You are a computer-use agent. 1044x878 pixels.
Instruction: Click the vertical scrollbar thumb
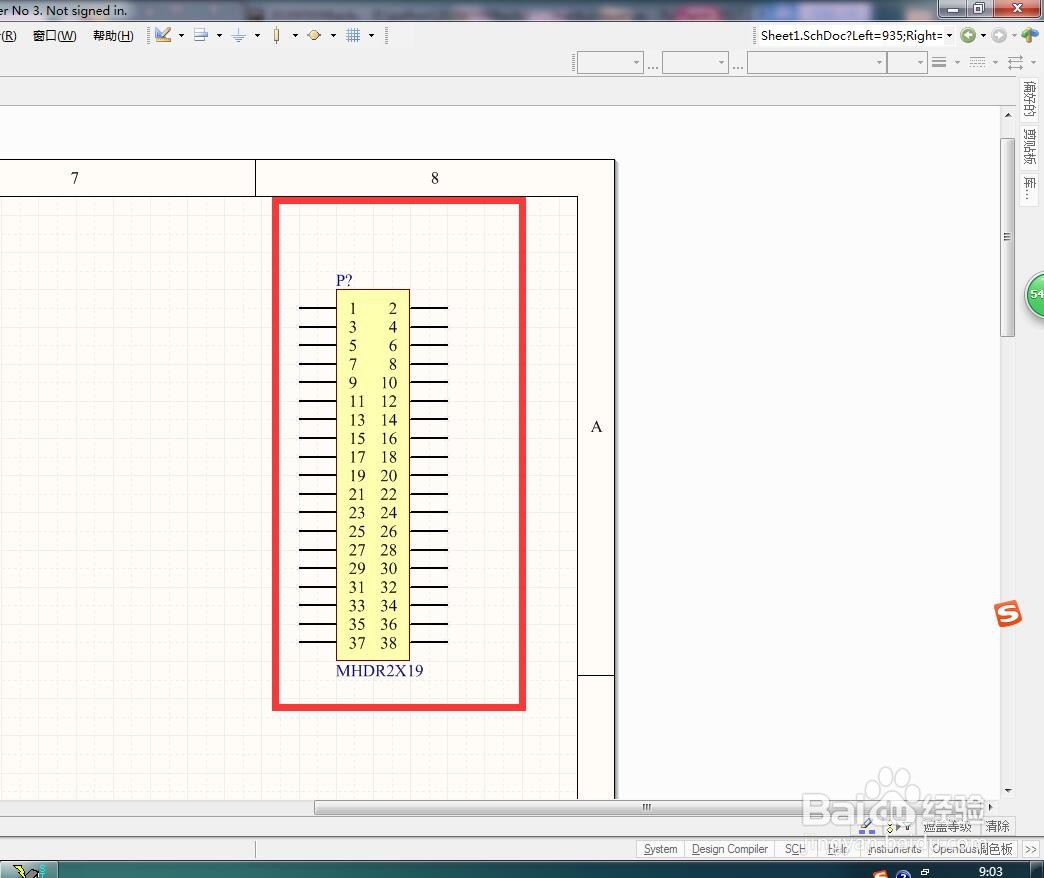[1007, 237]
